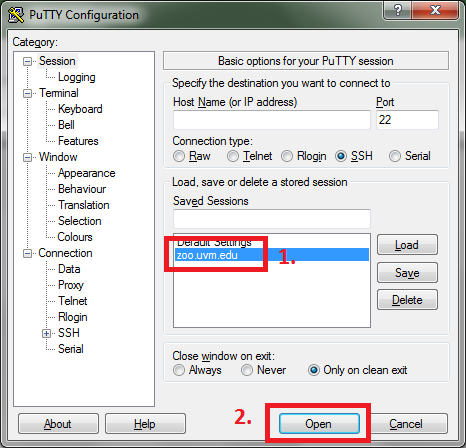Set close window on exit to Never
This screenshot has width=466, height=448.
coord(247,370)
